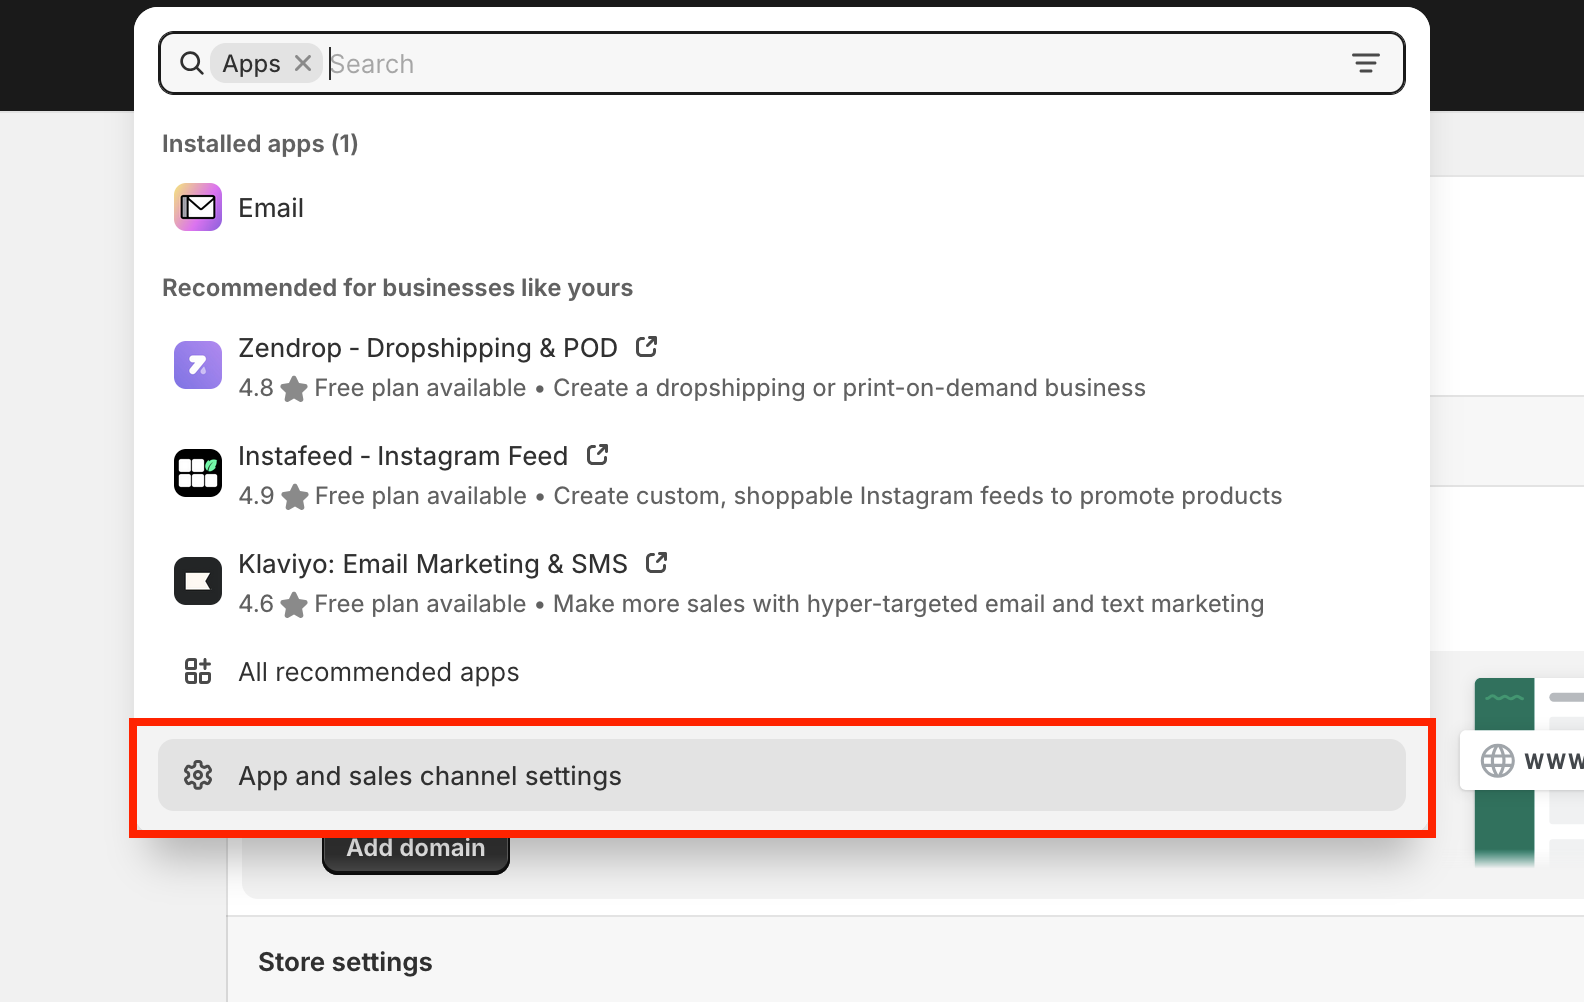This screenshot has width=1584, height=1002.
Task: Click the Add domain button
Action: [416, 851]
